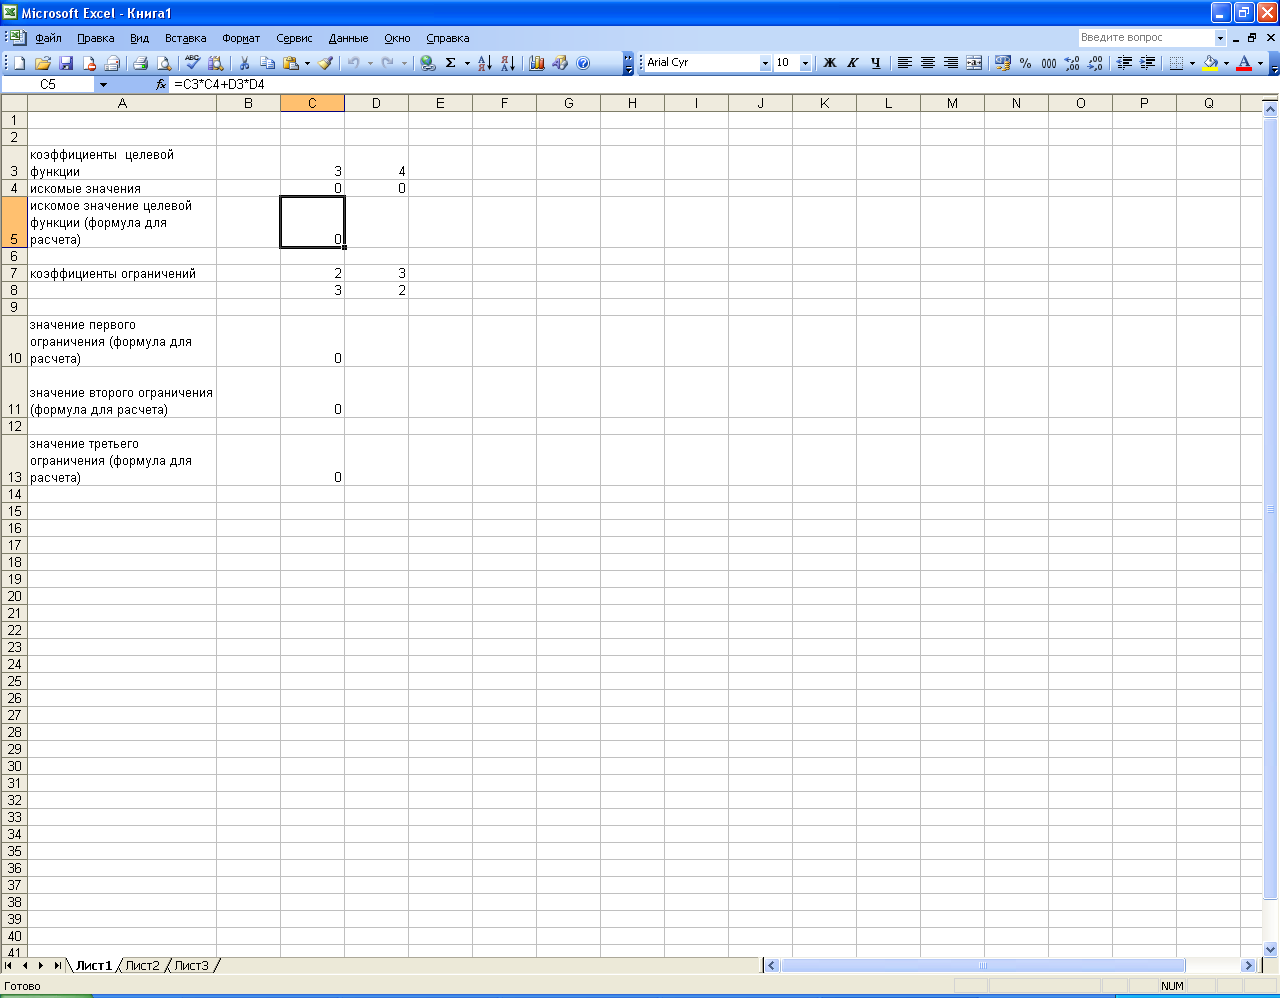
Task: Click the horizontal scrollbar thumb
Action: click(x=983, y=966)
